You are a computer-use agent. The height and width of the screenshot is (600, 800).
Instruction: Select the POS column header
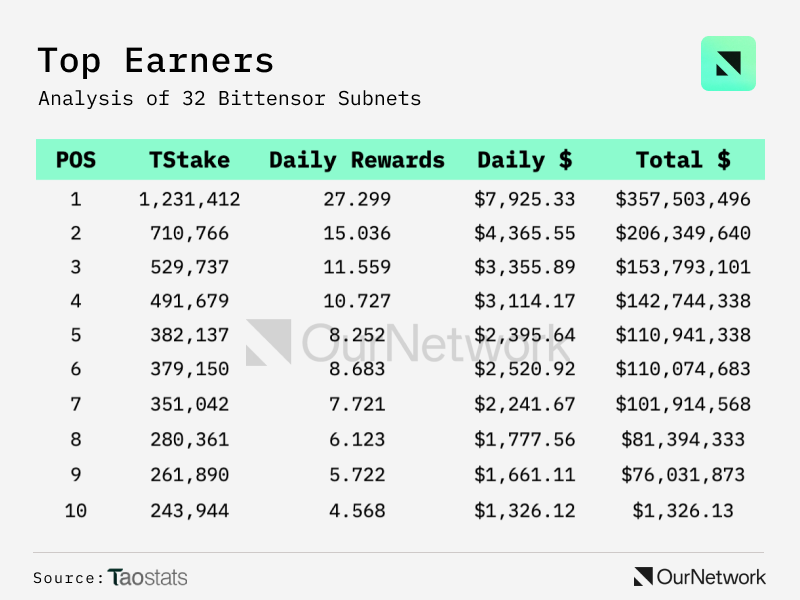[x=76, y=160]
